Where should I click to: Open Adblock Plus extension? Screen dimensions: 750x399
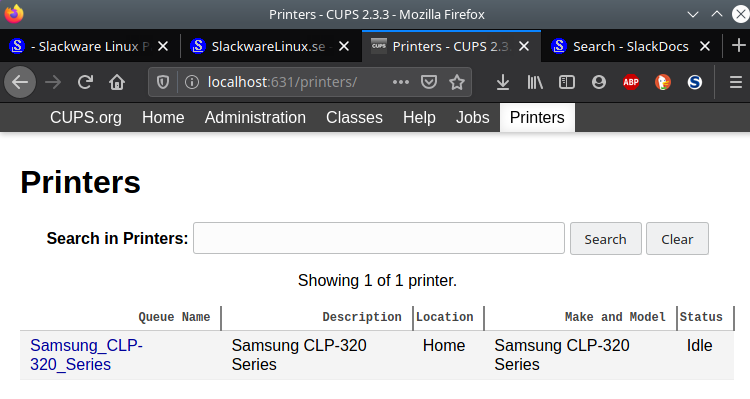tap(631, 82)
